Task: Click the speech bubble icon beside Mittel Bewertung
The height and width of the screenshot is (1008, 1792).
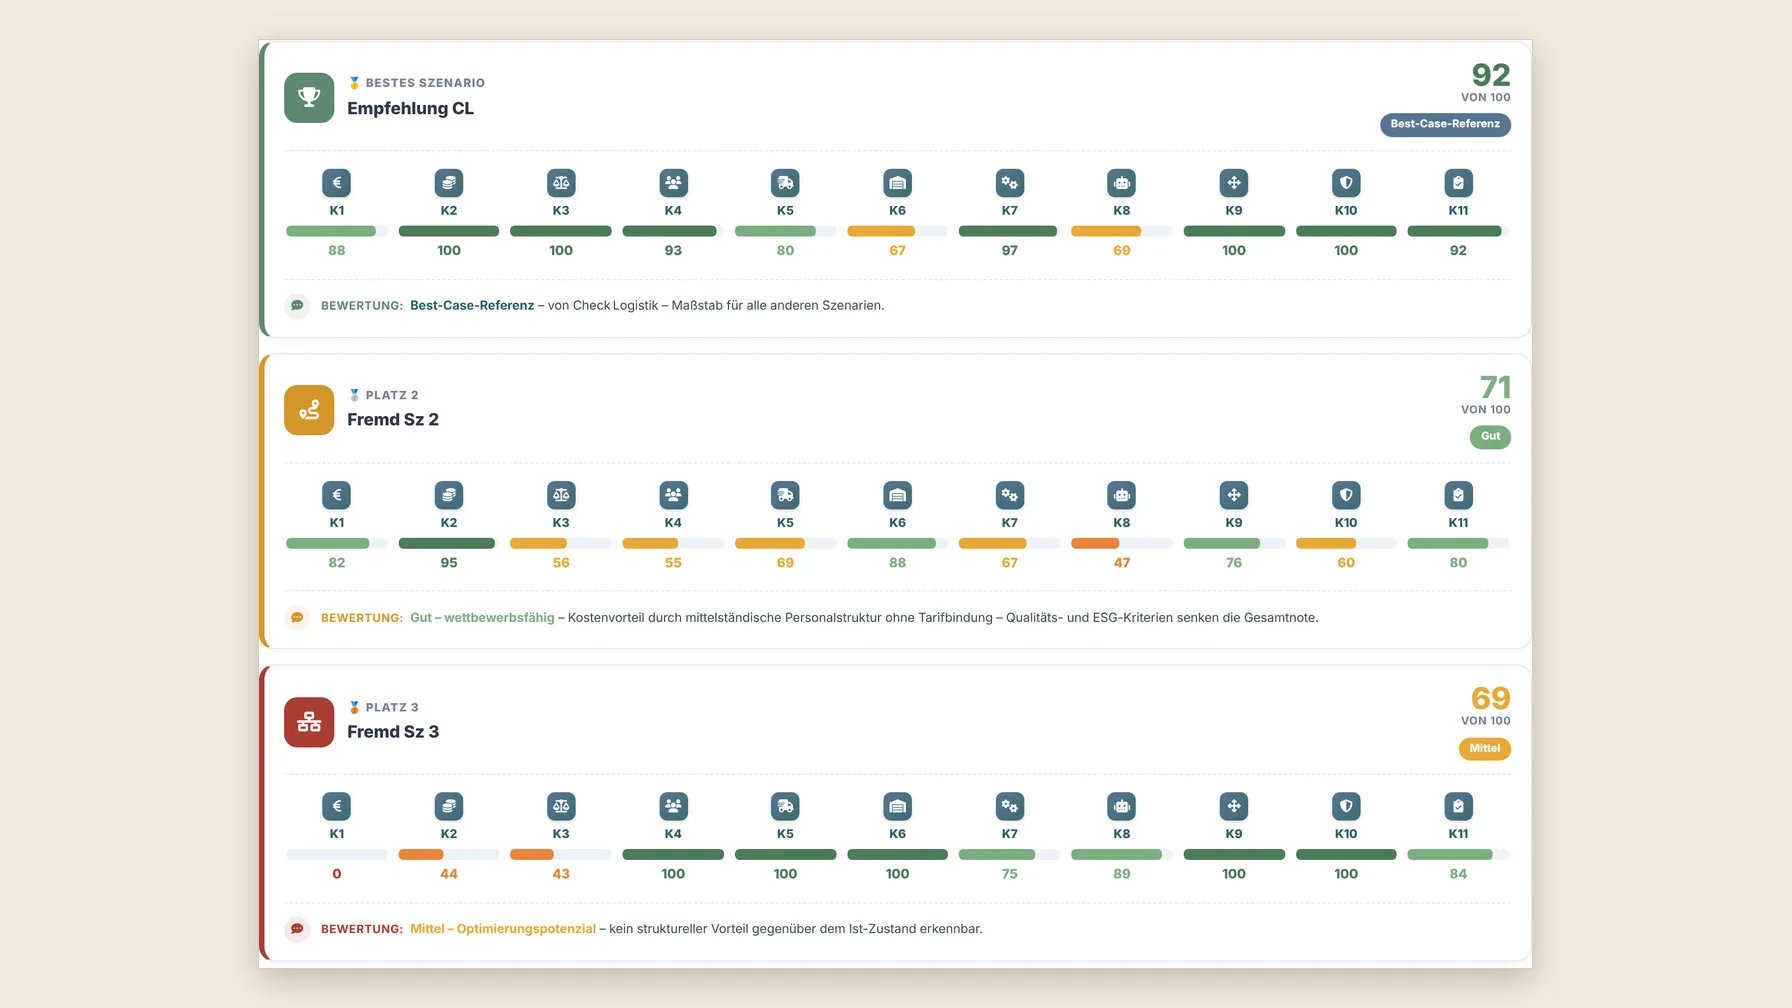Action: pos(297,929)
